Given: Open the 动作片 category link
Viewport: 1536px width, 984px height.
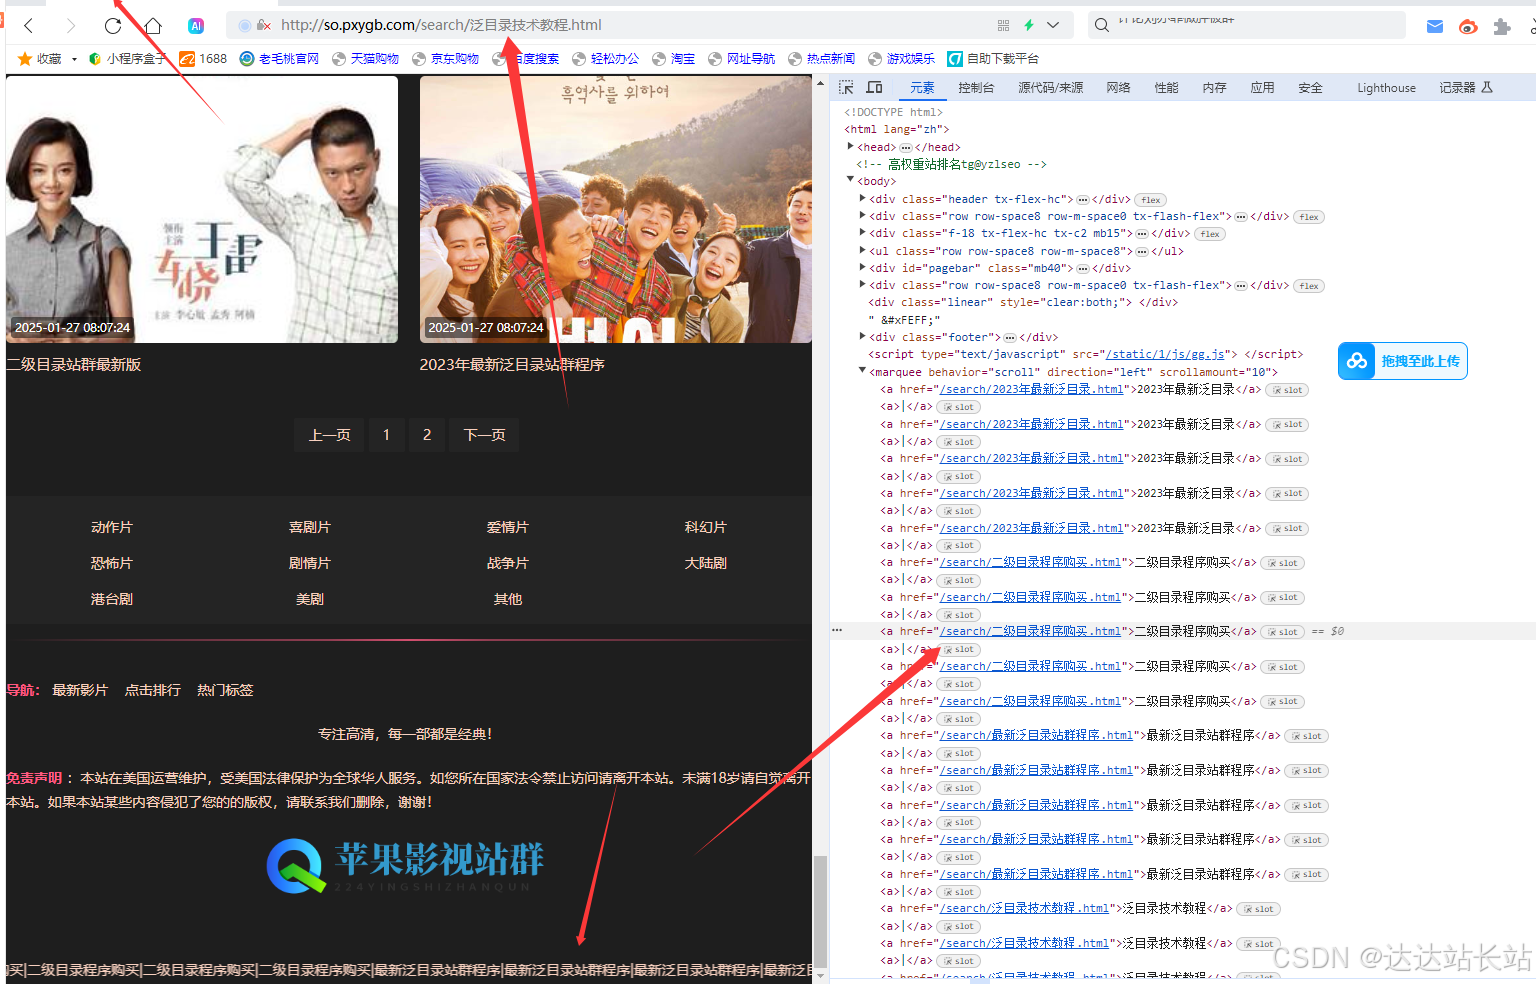Looking at the screenshot, I should [112, 527].
